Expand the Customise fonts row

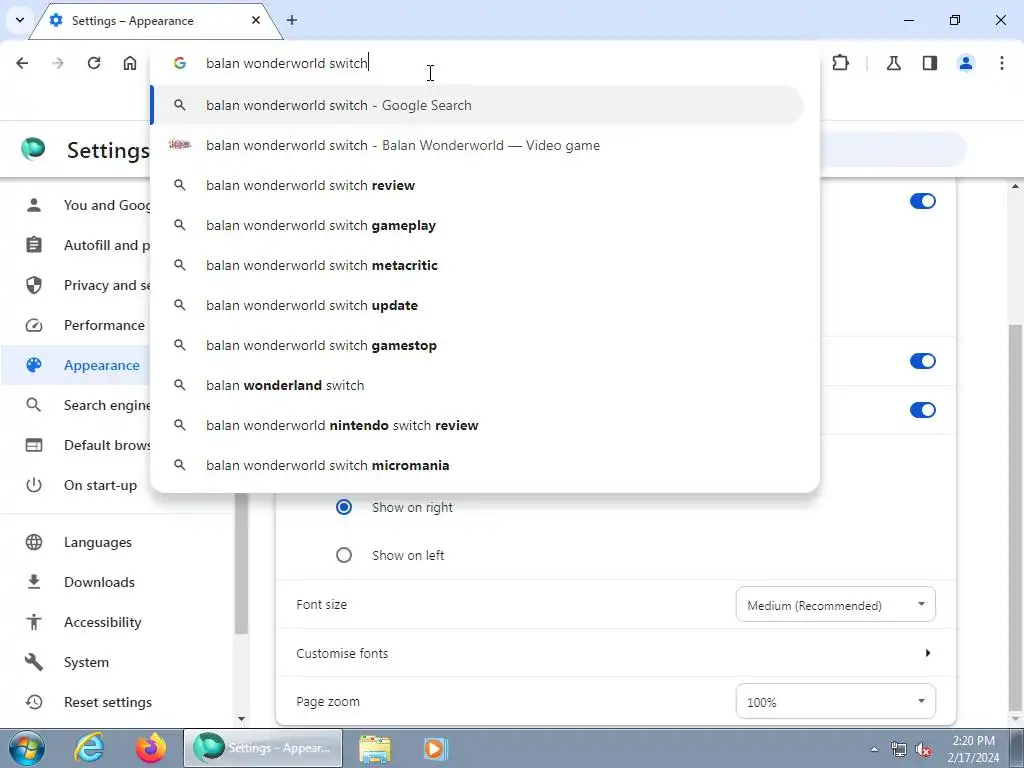pyautogui.click(x=615, y=653)
